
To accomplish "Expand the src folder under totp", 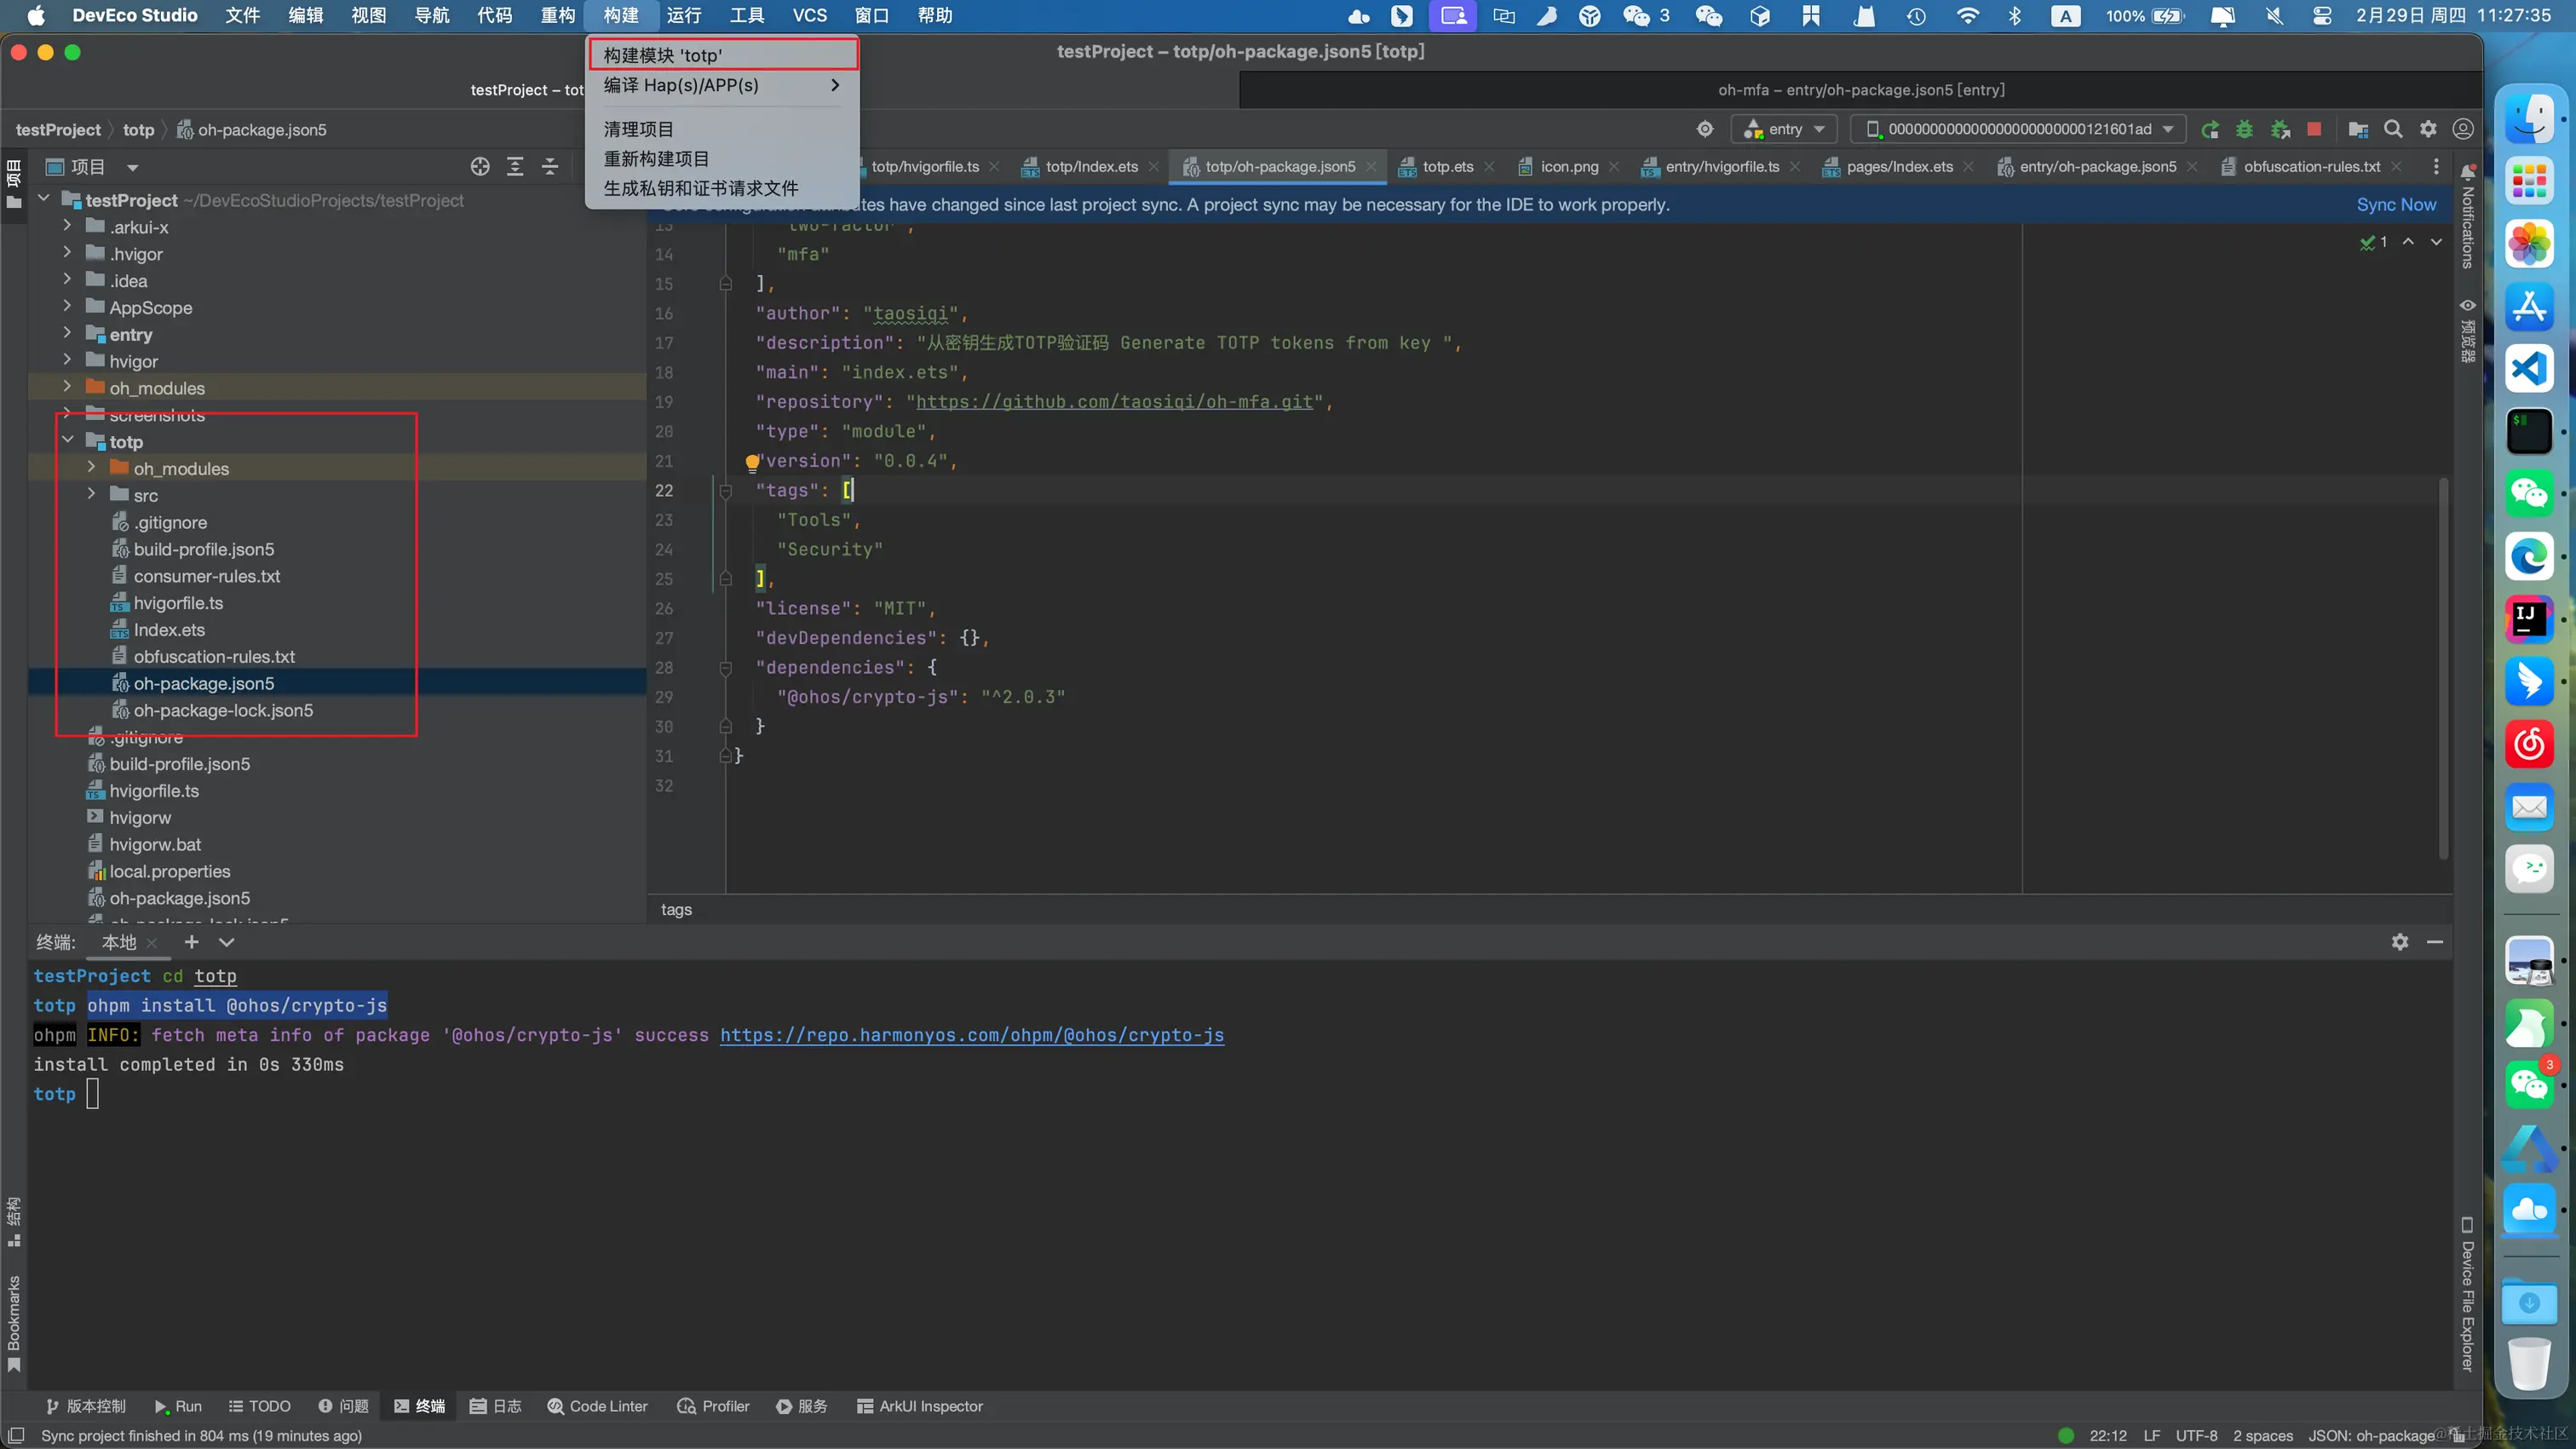I will 92,494.
